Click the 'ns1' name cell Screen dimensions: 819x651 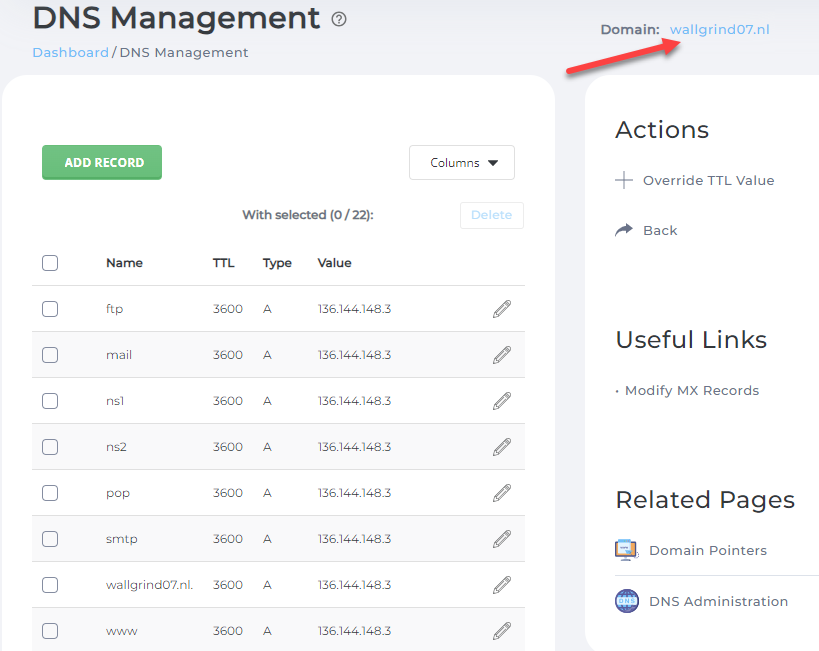click(x=115, y=401)
